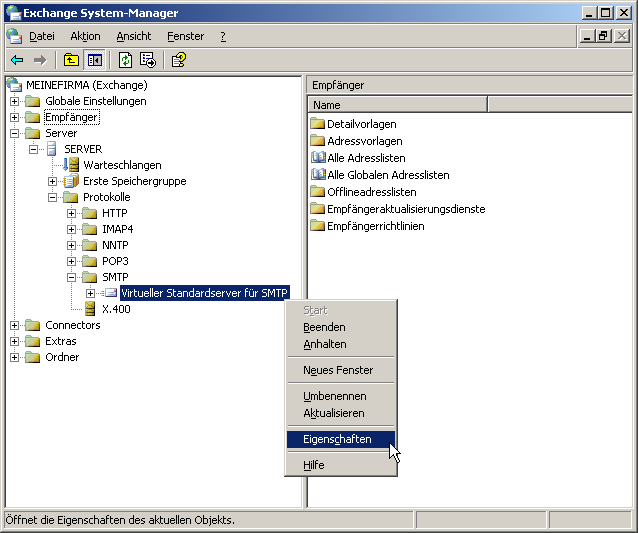
Task: Click the Refresh toolbar icon
Action: 125,60
